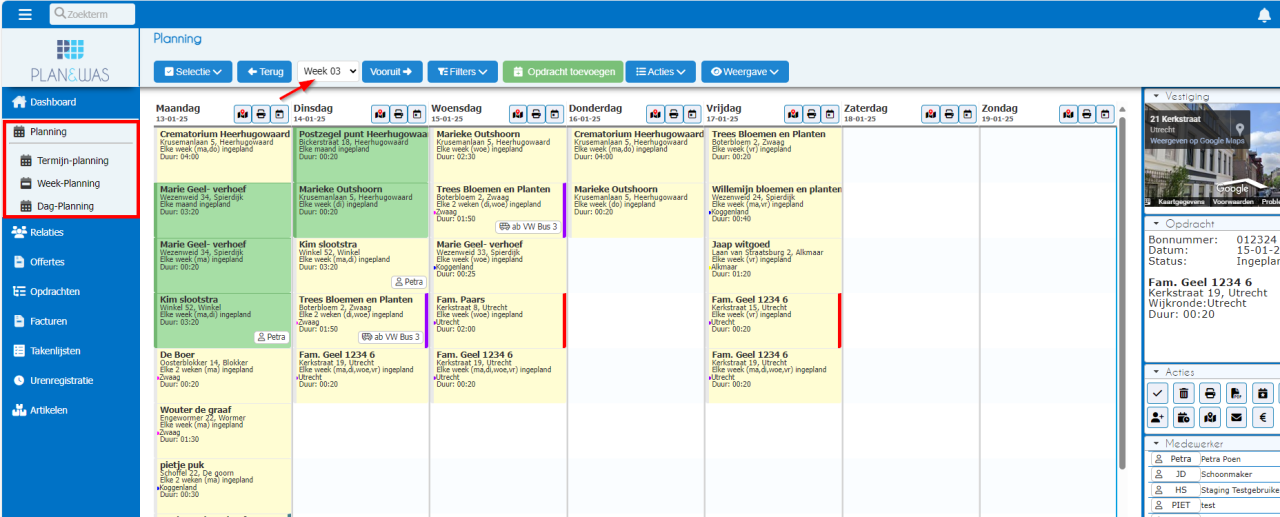Open Fam. Paars appointment on Woensdag
Viewport: 1280px width, 517px height.
[x=498, y=320]
